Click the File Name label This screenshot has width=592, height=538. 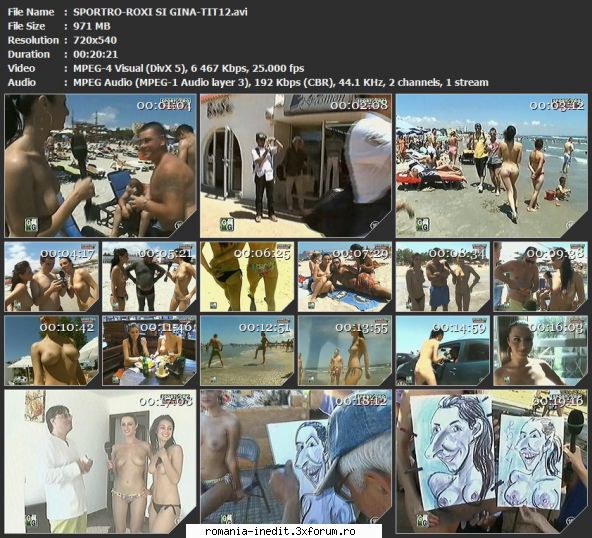[x=31, y=12]
